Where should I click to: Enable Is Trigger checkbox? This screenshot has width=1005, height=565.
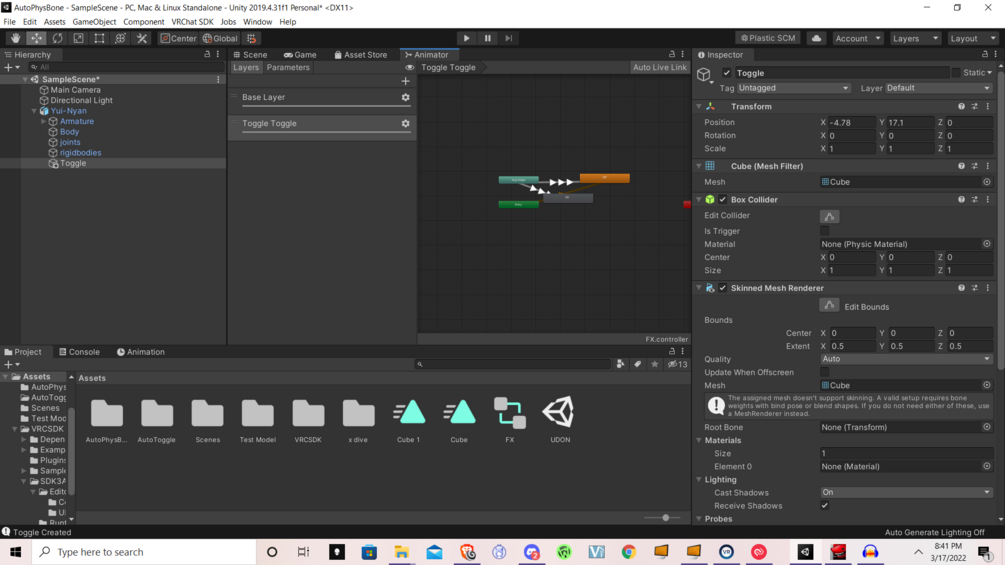(825, 231)
